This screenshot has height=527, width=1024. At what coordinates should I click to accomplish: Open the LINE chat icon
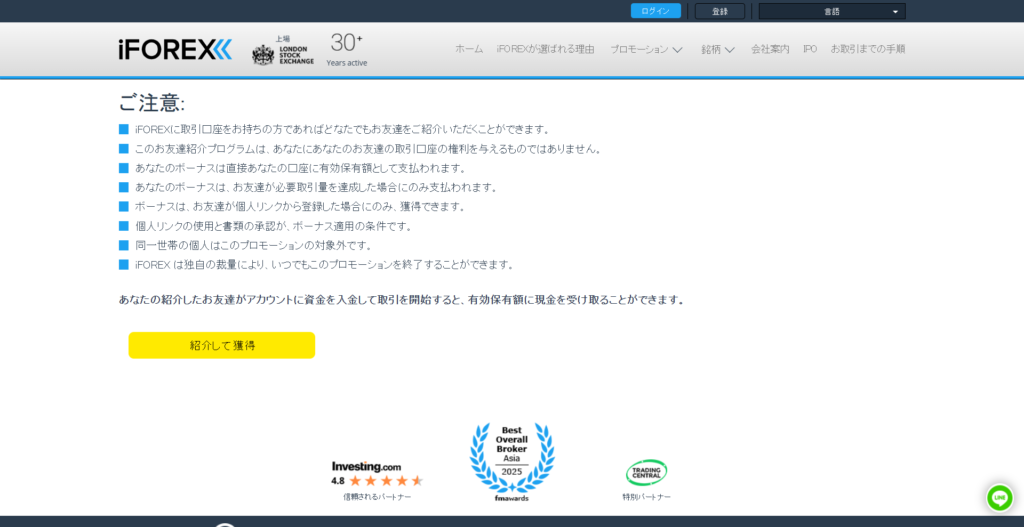(x=999, y=498)
